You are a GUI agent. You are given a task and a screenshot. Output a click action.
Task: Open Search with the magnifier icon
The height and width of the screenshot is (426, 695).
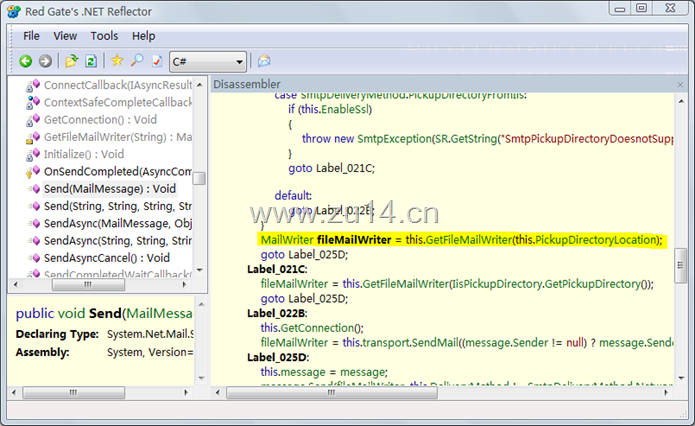(136, 61)
